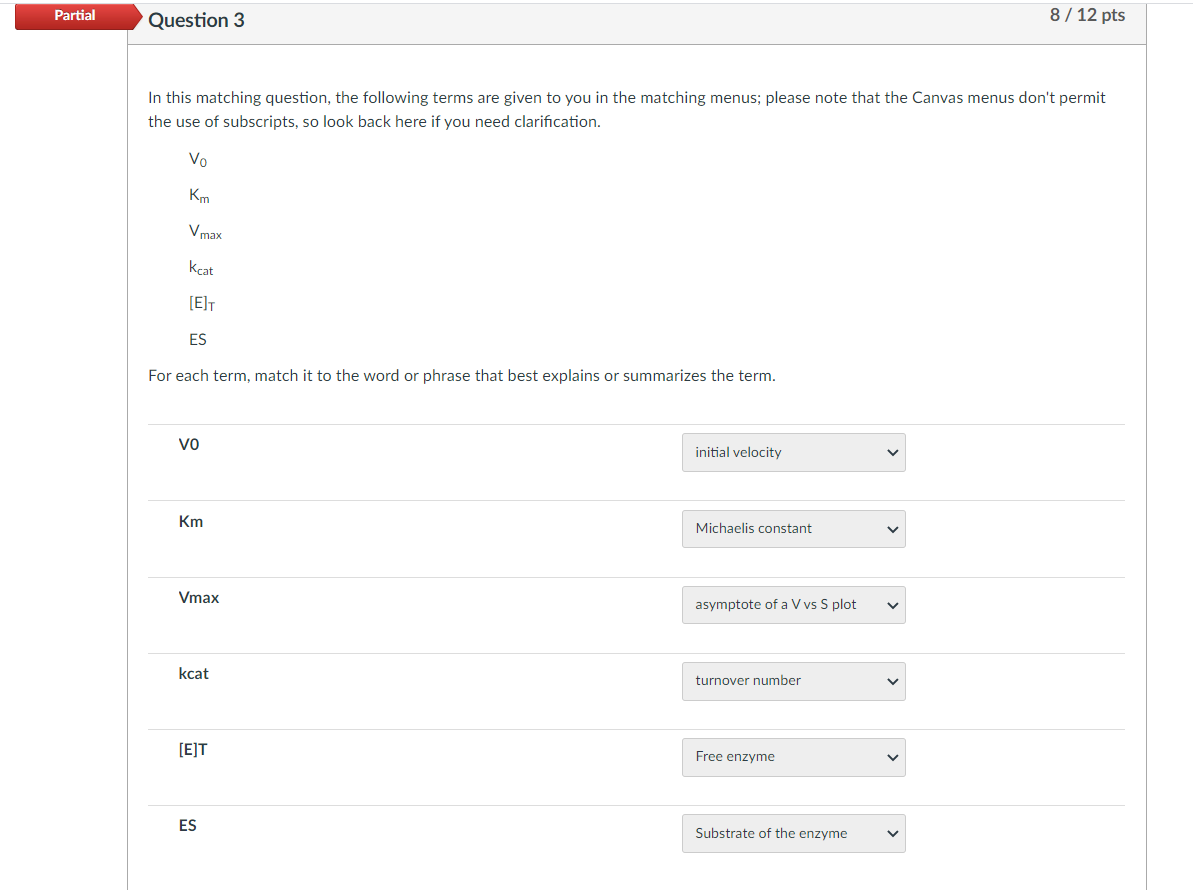Open the Vmax dropdown showing asymptote answer
1193x890 pixels.
(x=793, y=604)
